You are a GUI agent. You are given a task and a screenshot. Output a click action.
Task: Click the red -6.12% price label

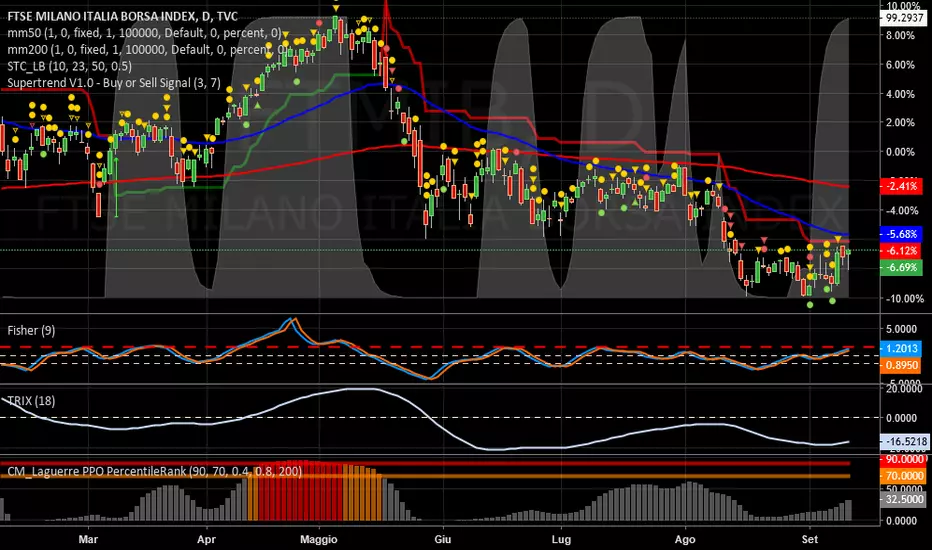902,250
